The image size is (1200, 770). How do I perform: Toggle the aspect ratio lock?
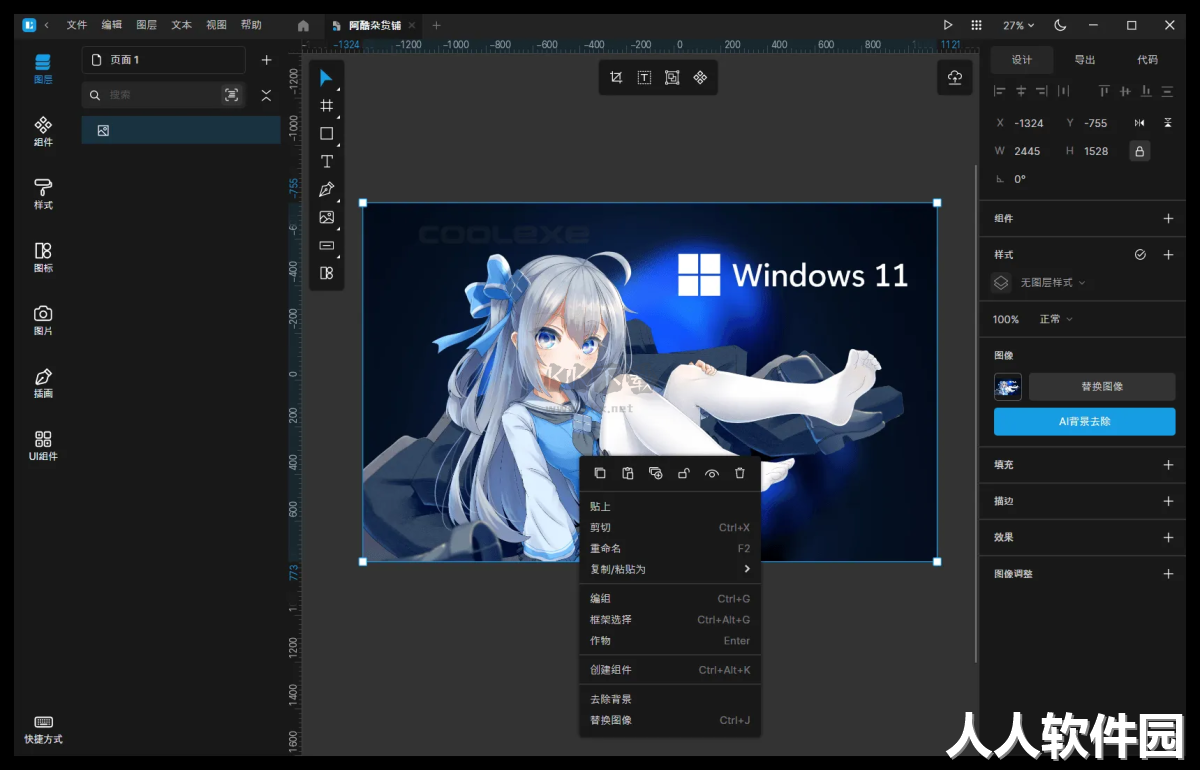click(x=1139, y=151)
